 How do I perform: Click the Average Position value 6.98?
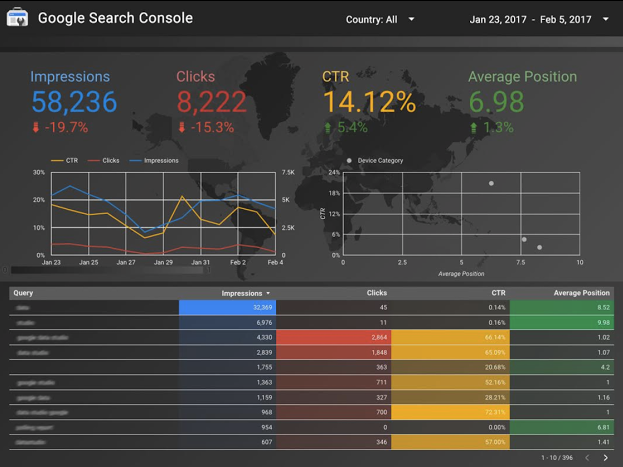tap(496, 102)
